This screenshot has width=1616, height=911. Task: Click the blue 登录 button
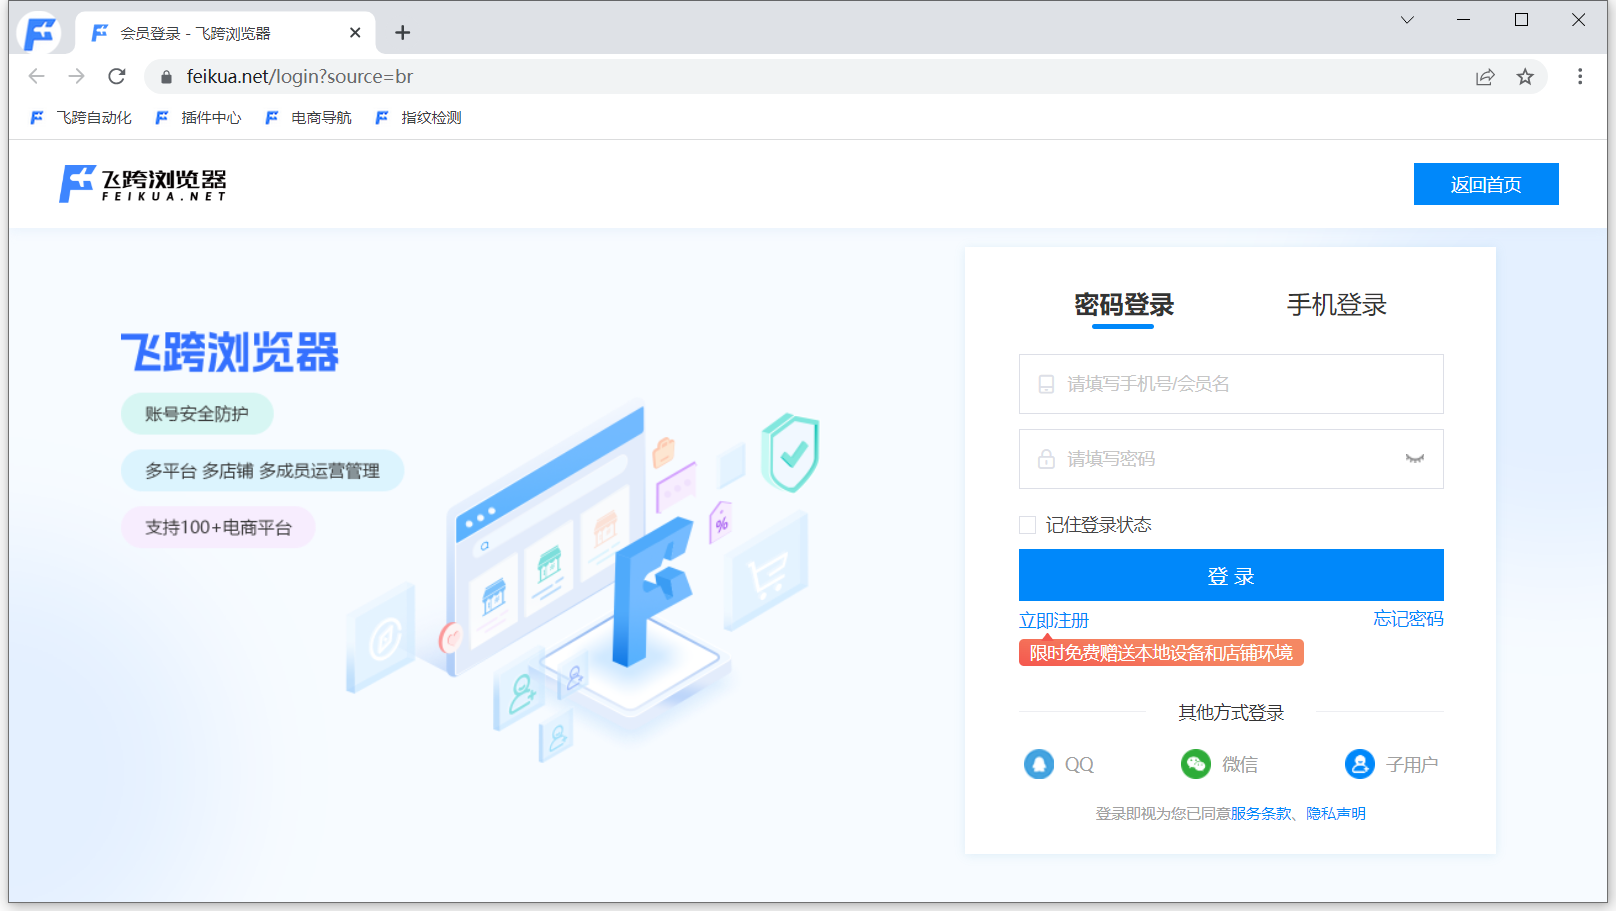[x=1231, y=575]
